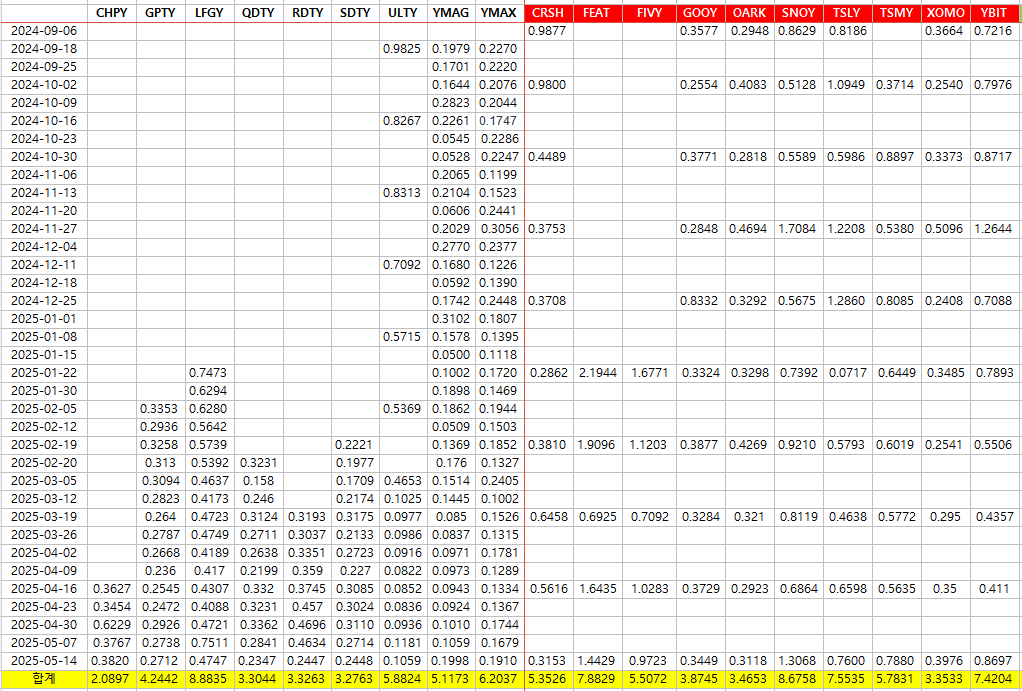Screen dimensions: 1022x691
Task: Select the CHPY column header
Action: tap(111, 13)
